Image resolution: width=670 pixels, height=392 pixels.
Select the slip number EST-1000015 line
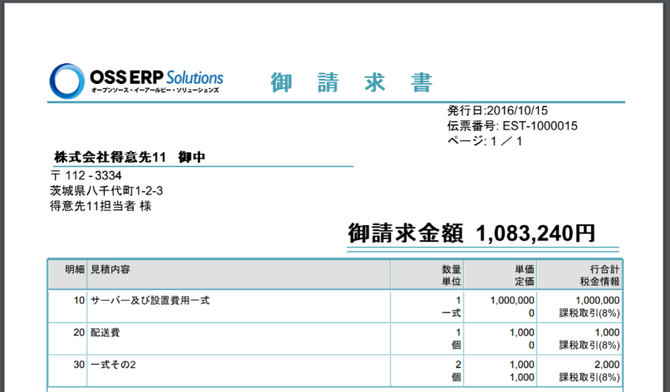tap(512, 126)
